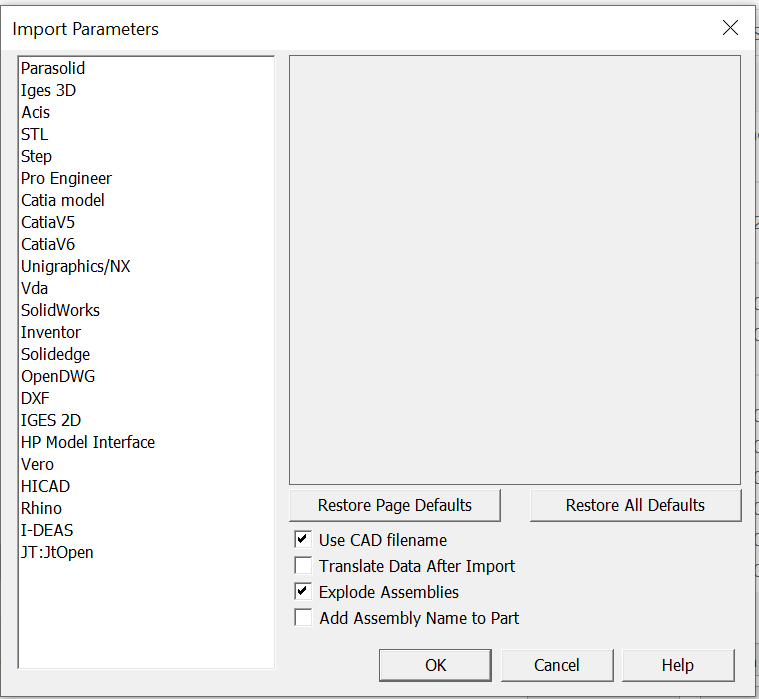Disable the Explode Assemblies checkbox
This screenshot has width=759, height=699.
[303, 592]
